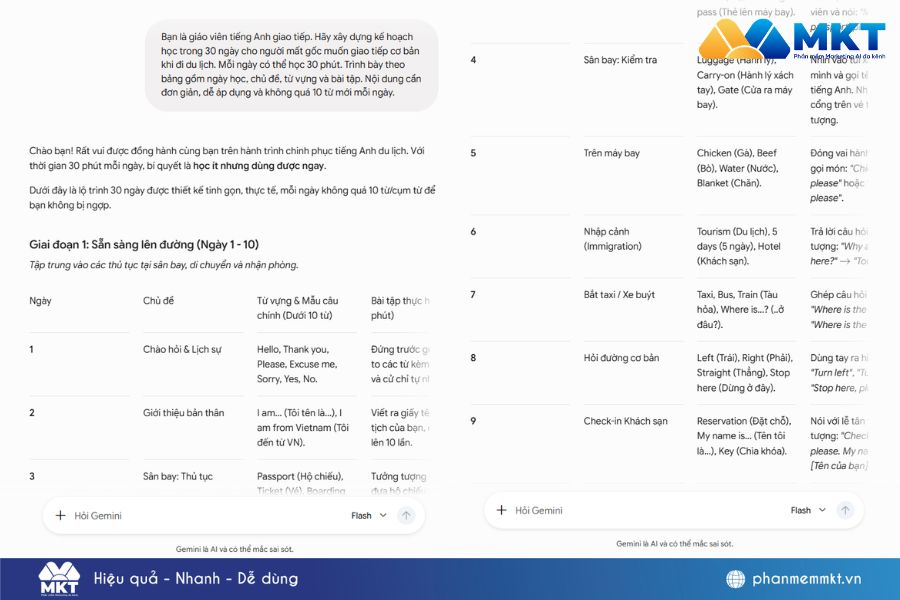Click cell 'Left (Trái), Right (Phải)'

pyautogui.click(x=744, y=373)
